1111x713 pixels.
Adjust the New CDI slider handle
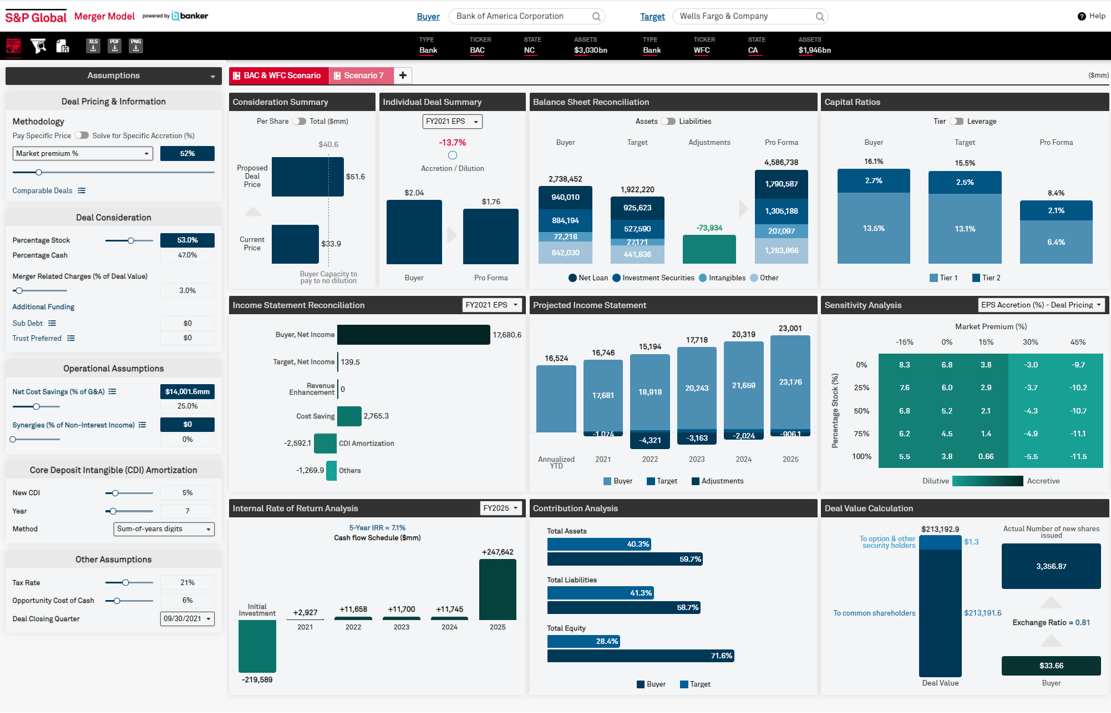click(115, 493)
